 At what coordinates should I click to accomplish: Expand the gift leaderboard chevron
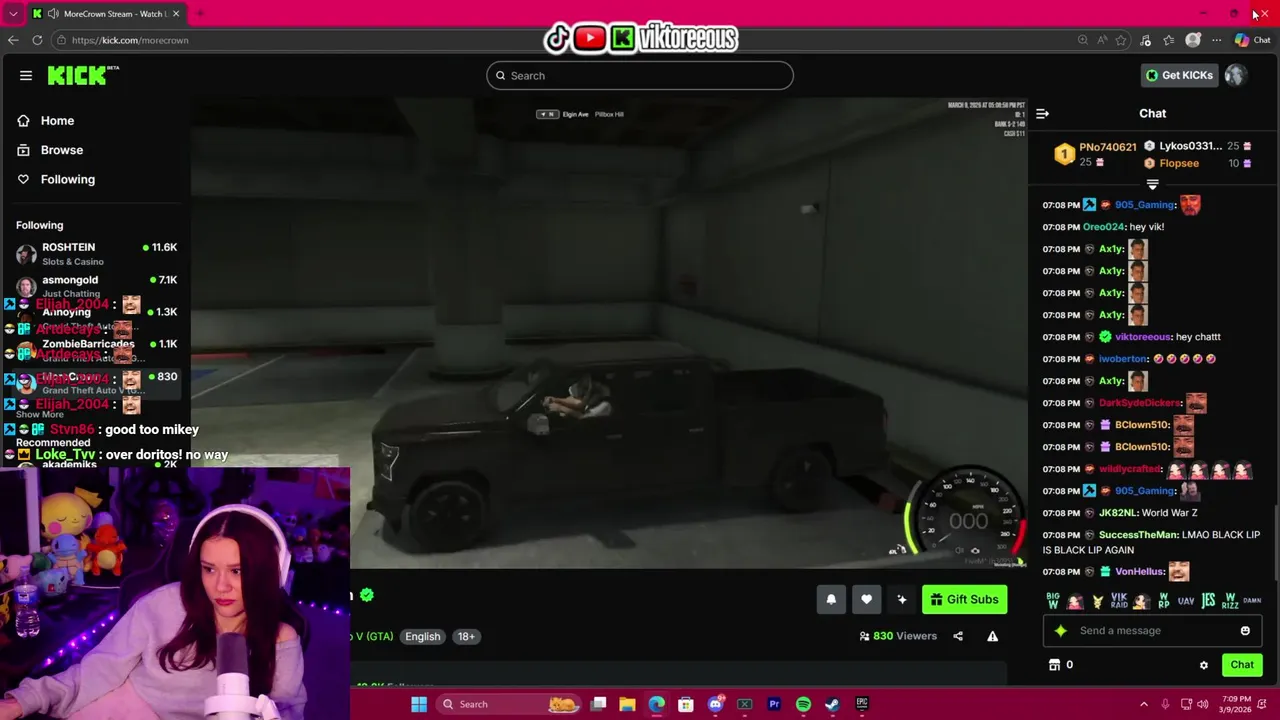pos(1152,184)
